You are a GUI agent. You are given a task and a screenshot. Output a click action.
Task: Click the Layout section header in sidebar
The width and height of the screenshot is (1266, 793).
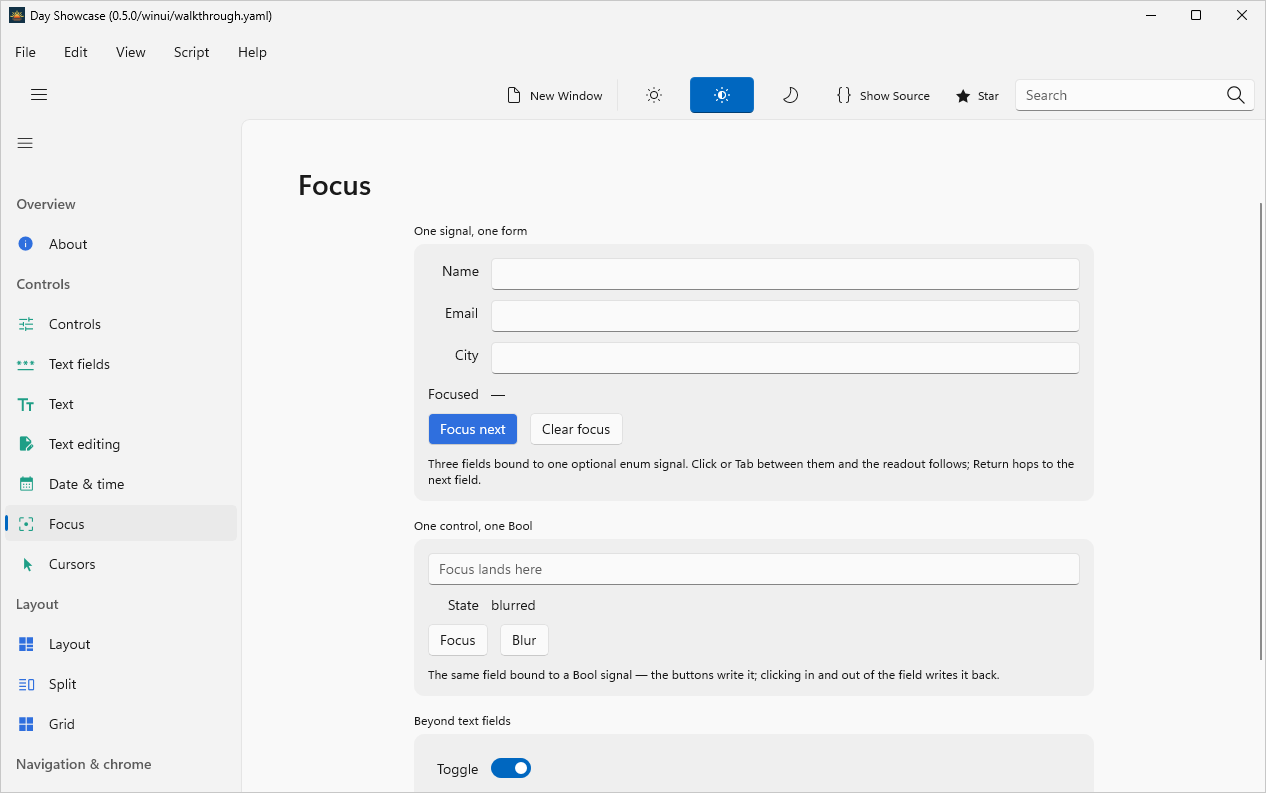point(37,604)
